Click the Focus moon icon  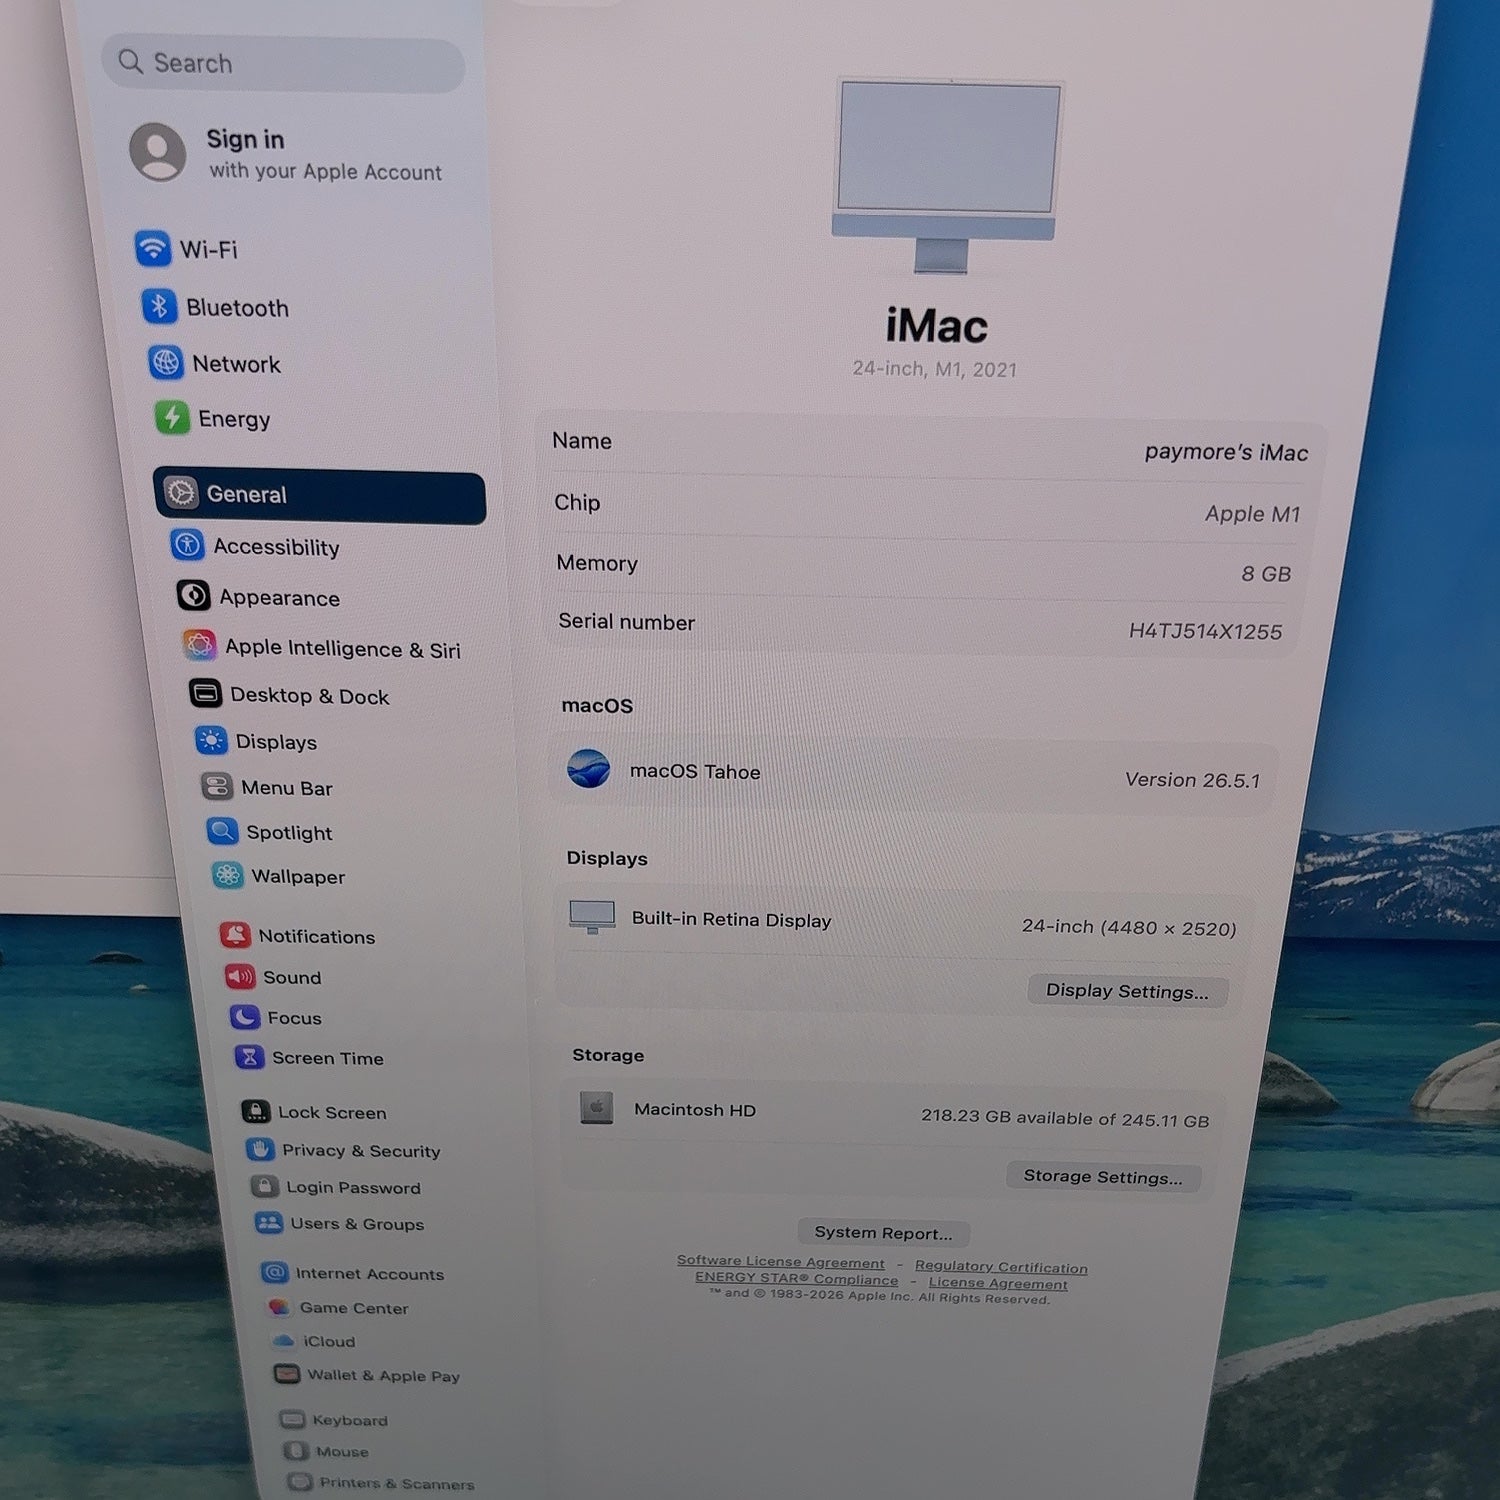[x=244, y=1017]
